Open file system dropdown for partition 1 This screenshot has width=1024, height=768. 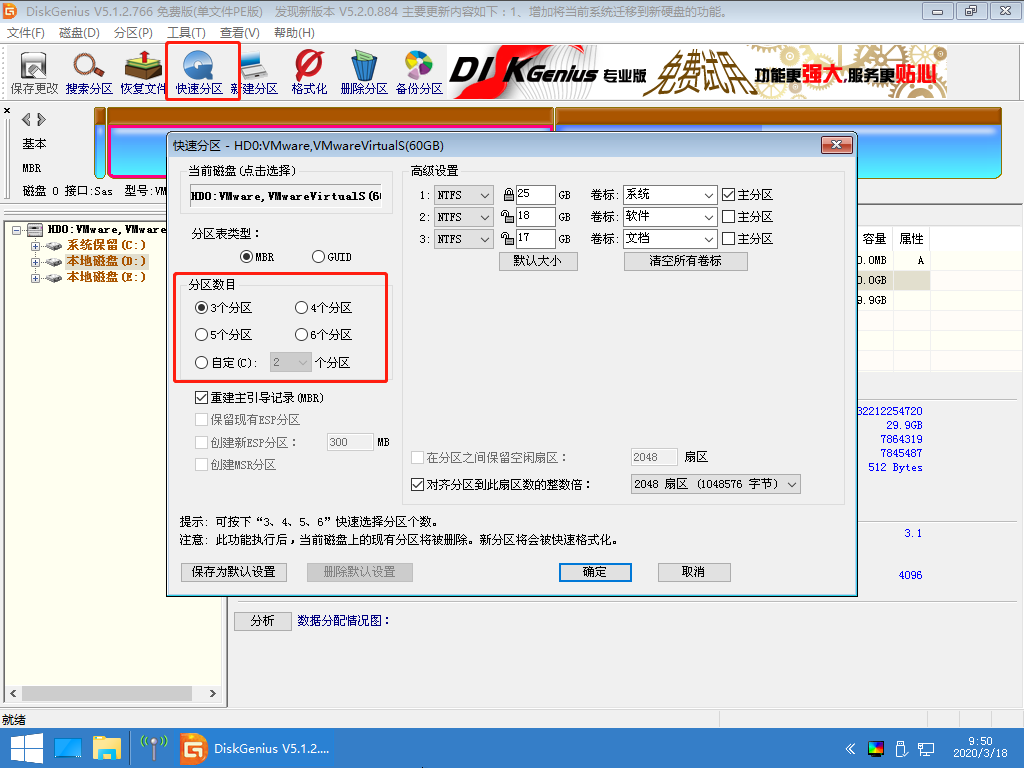pos(464,195)
